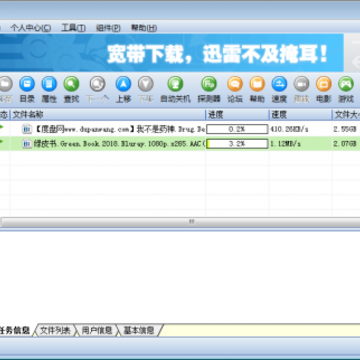Open task properties via 属性 icon
This screenshot has width=360, height=360.
pos(49,84)
